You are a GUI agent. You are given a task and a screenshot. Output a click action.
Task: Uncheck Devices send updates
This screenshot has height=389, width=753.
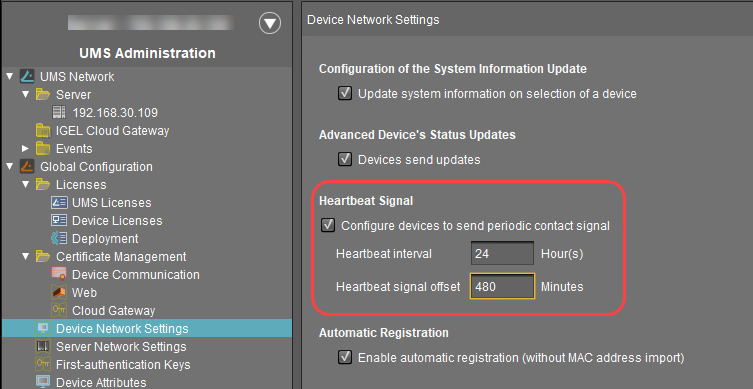(x=345, y=159)
